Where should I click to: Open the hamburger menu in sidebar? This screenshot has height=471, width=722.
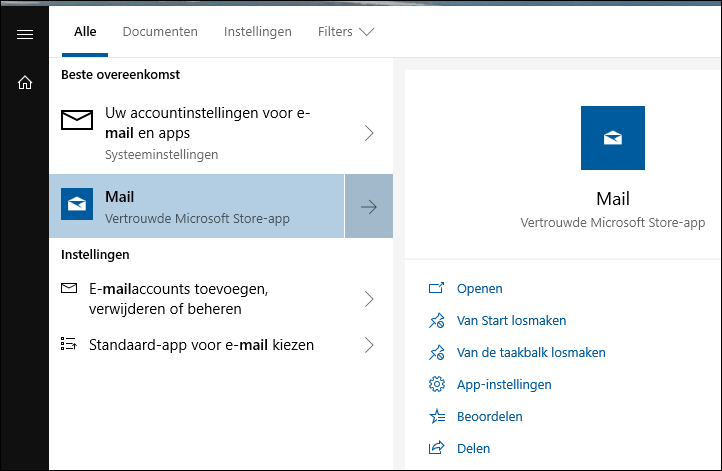click(x=25, y=35)
